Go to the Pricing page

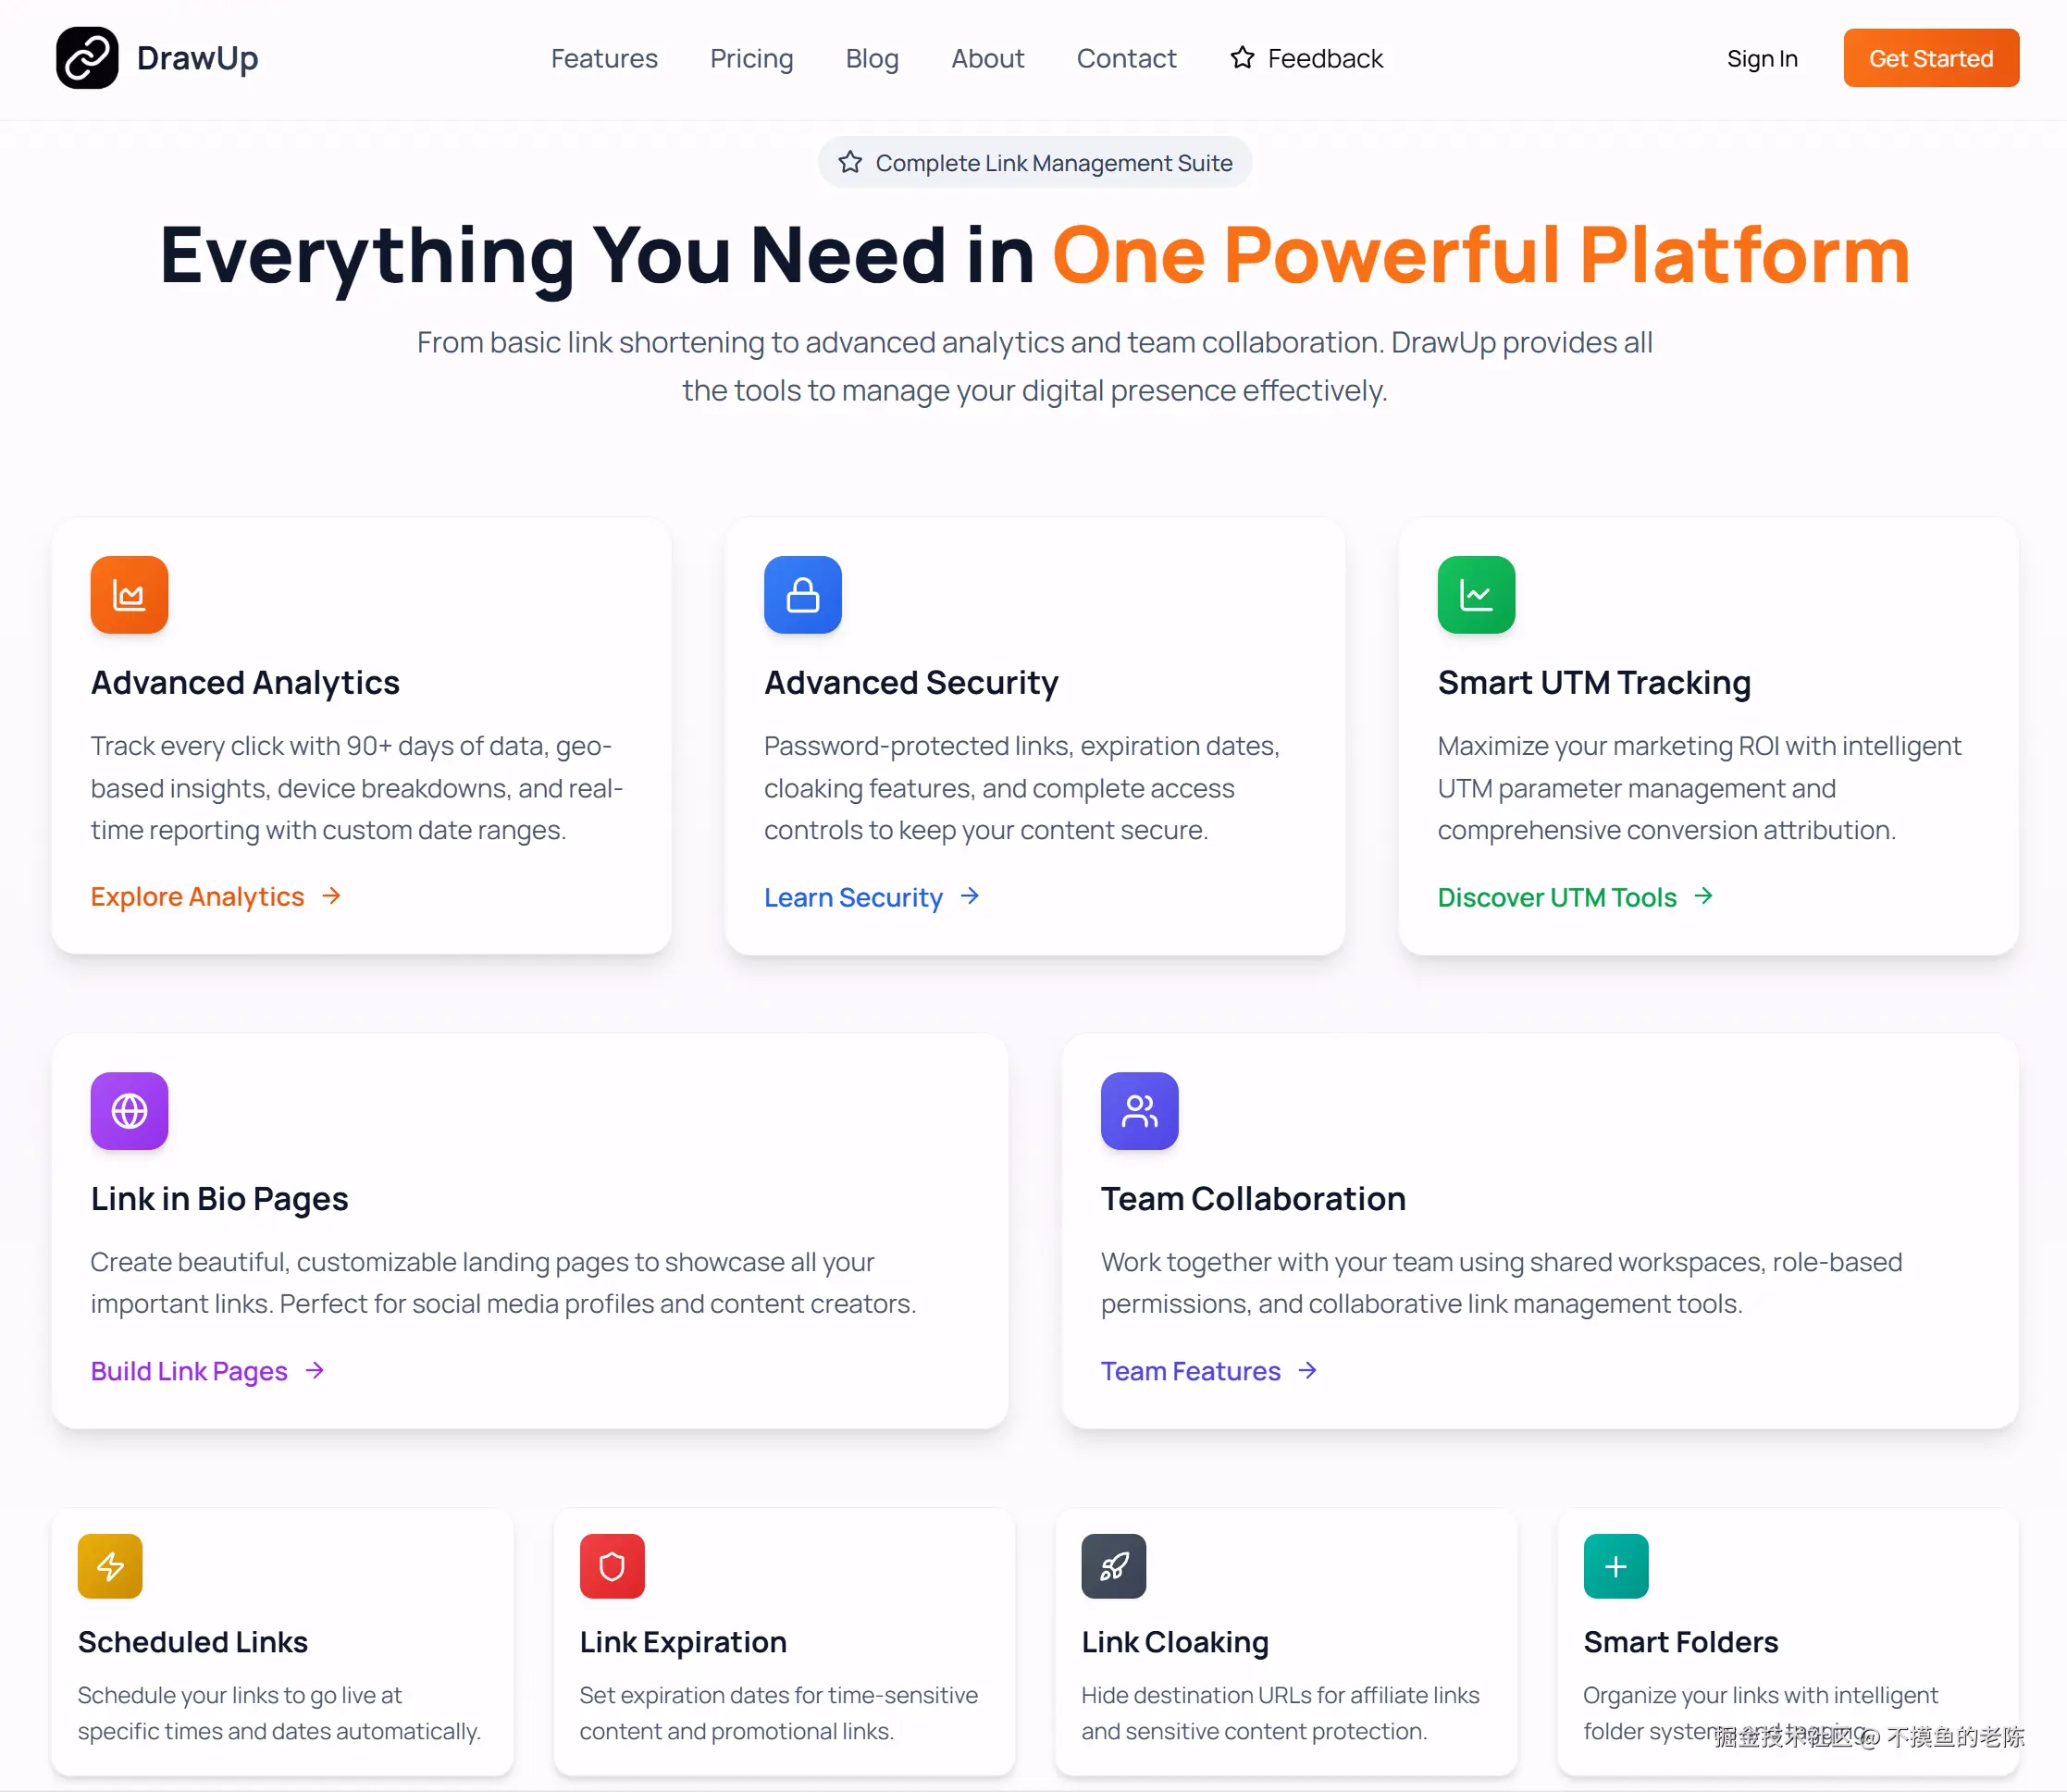[751, 59]
